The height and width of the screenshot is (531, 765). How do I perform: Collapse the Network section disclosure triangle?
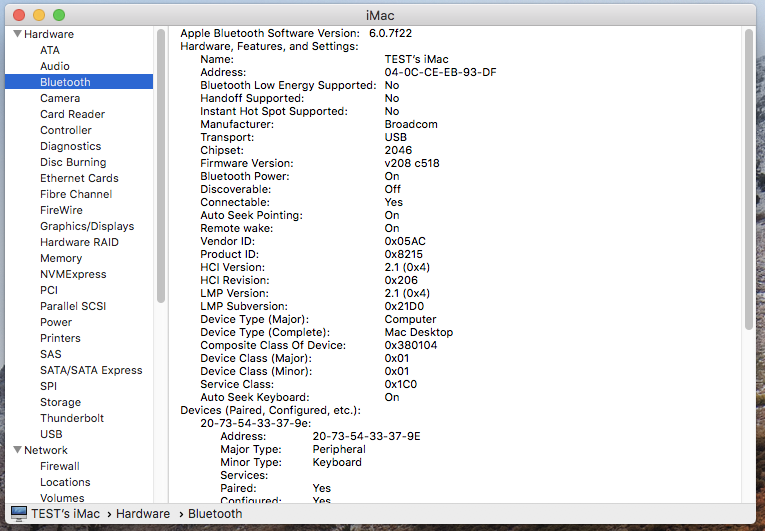(x=18, y=450)
